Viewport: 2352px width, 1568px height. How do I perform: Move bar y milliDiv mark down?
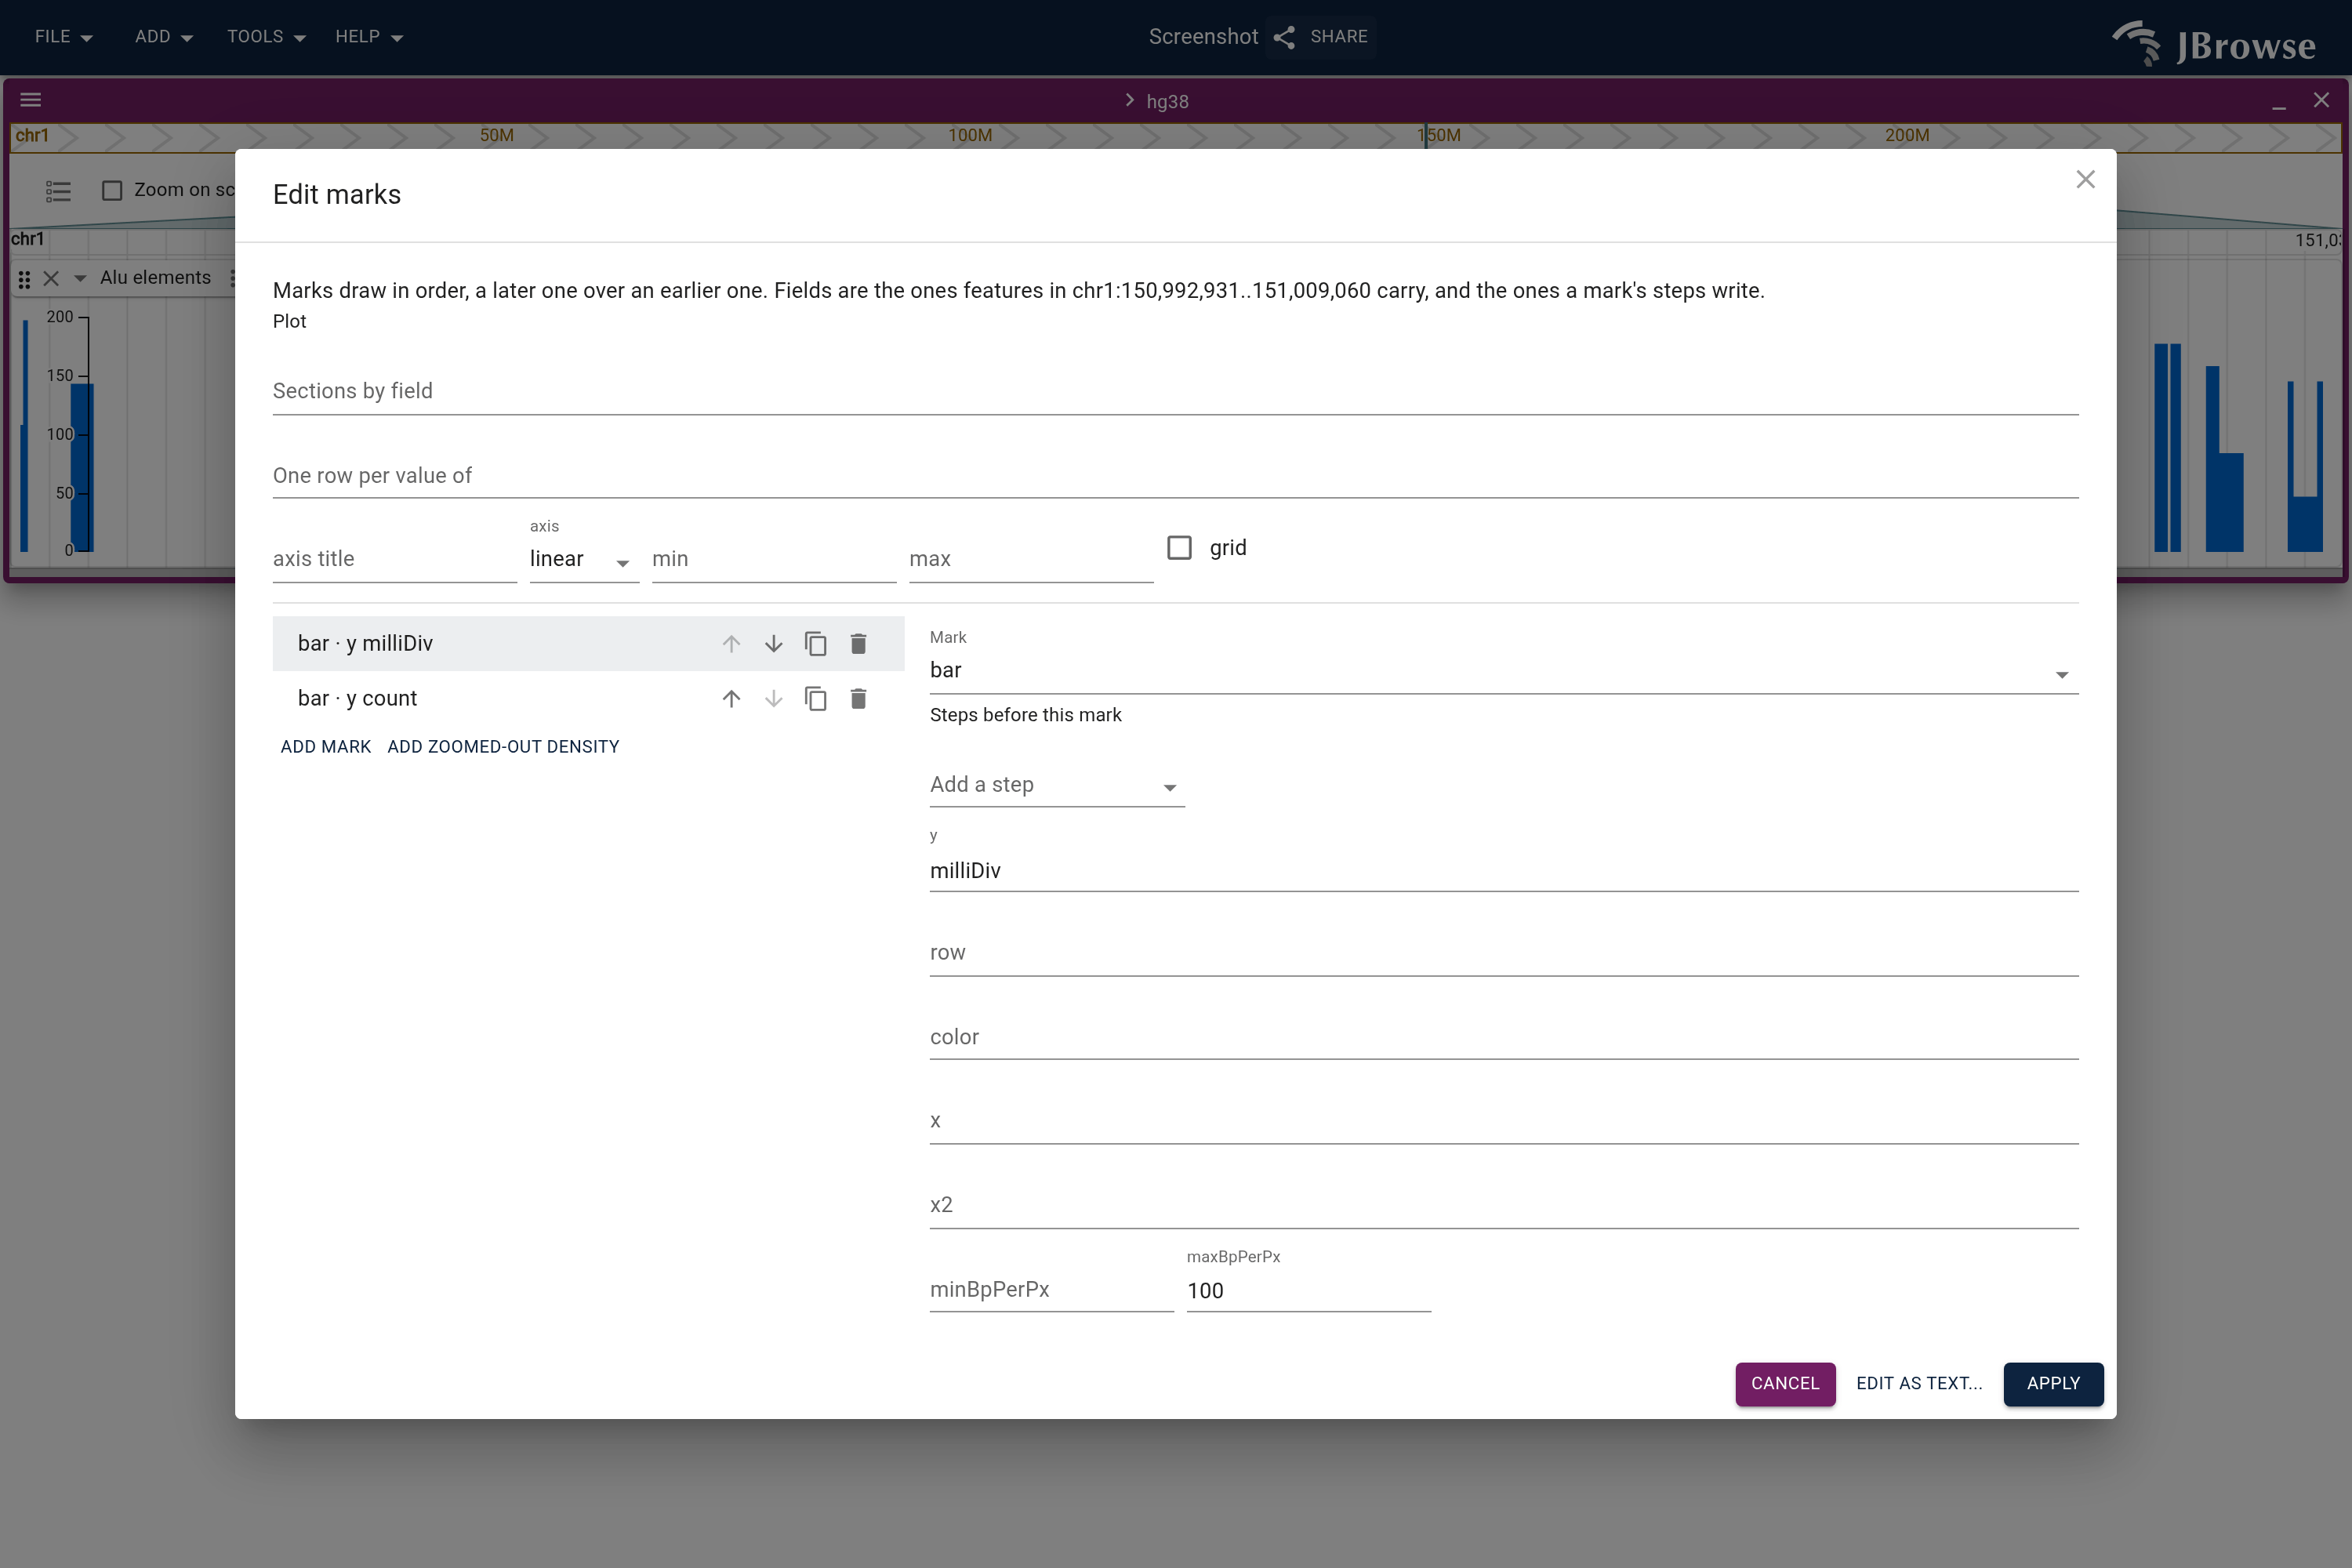coord(773,644)
